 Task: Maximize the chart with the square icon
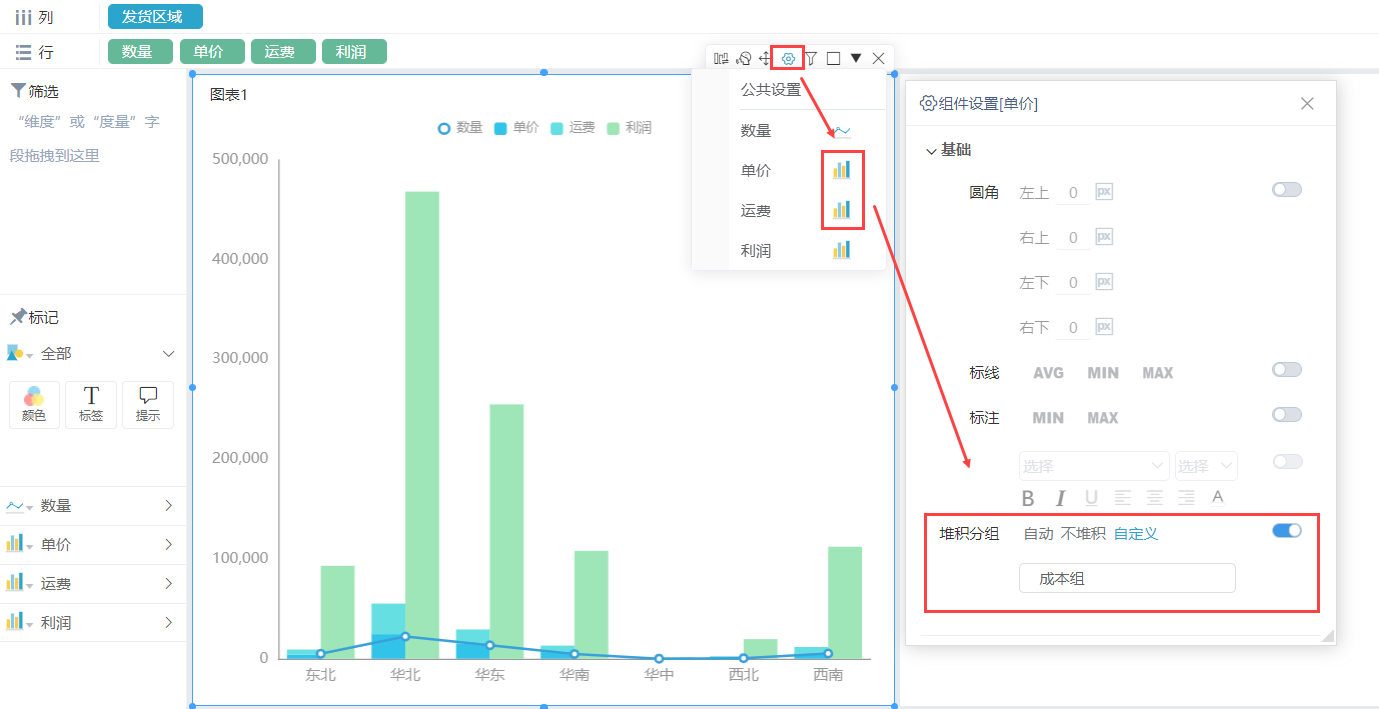pyautogui.click(x=833, y=58)
